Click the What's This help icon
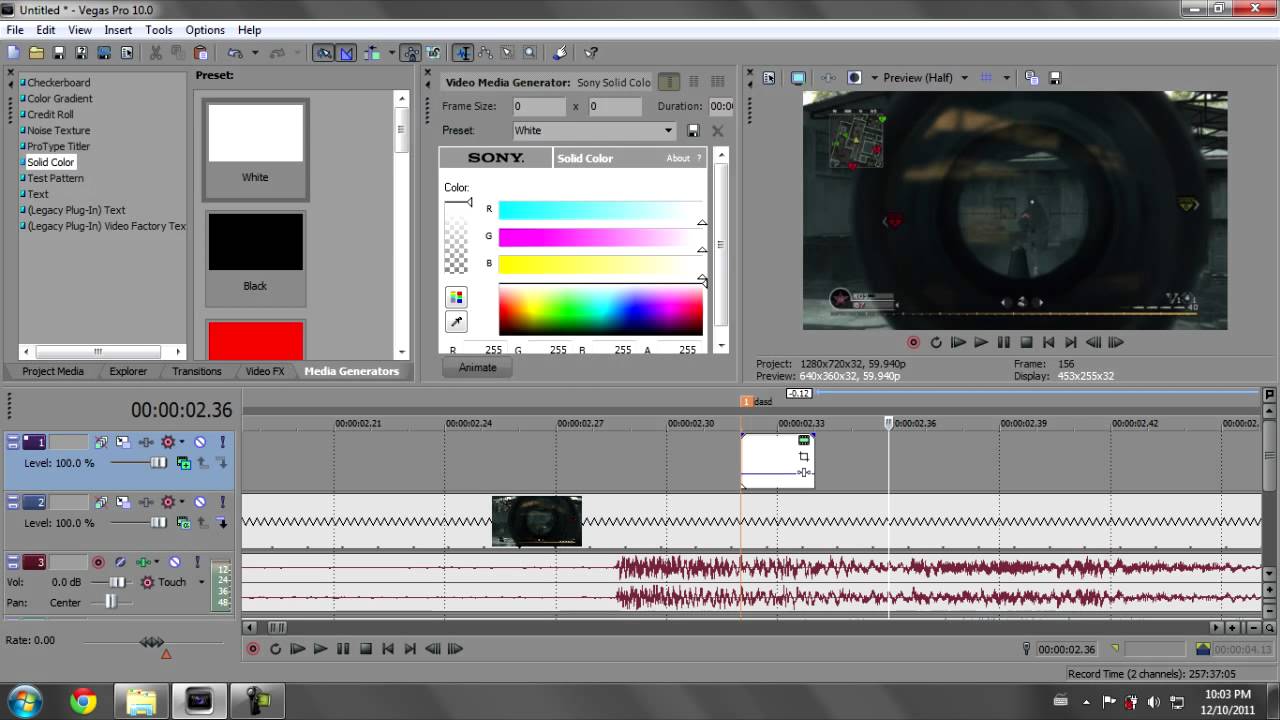This screenshot has height=720, width=1280. point(591,53)
